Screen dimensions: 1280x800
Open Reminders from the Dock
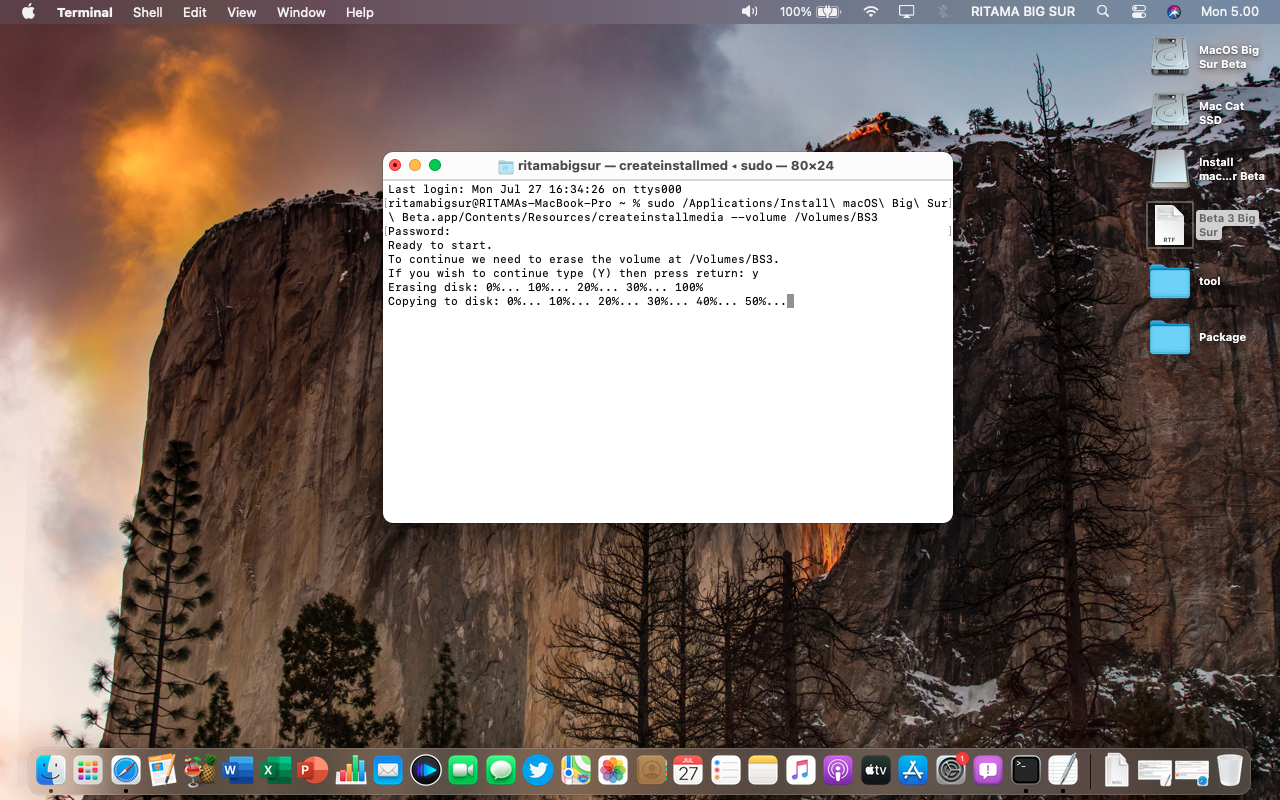(x=726, y=770)
